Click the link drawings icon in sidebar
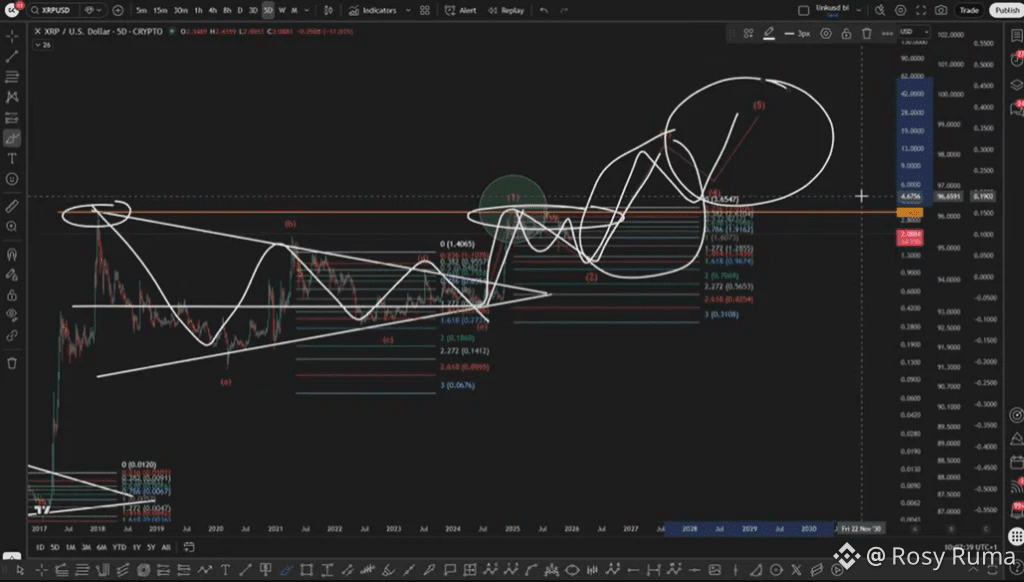 (x=12, y=336)
